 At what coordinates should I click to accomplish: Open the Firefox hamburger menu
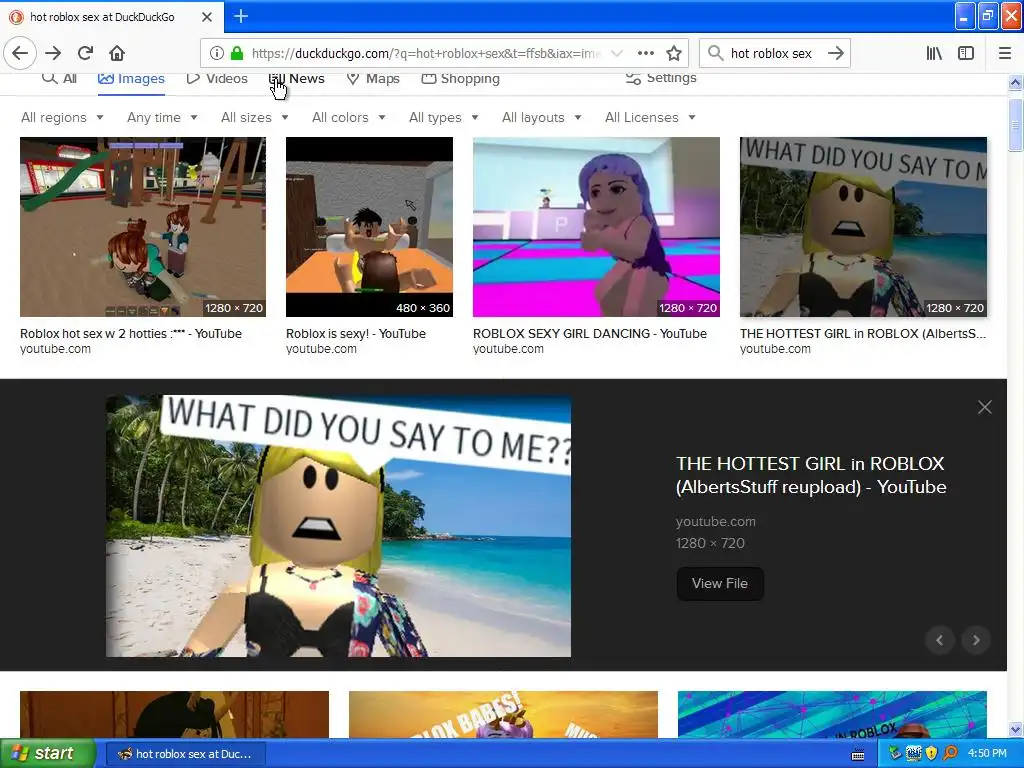(1004, 53)
